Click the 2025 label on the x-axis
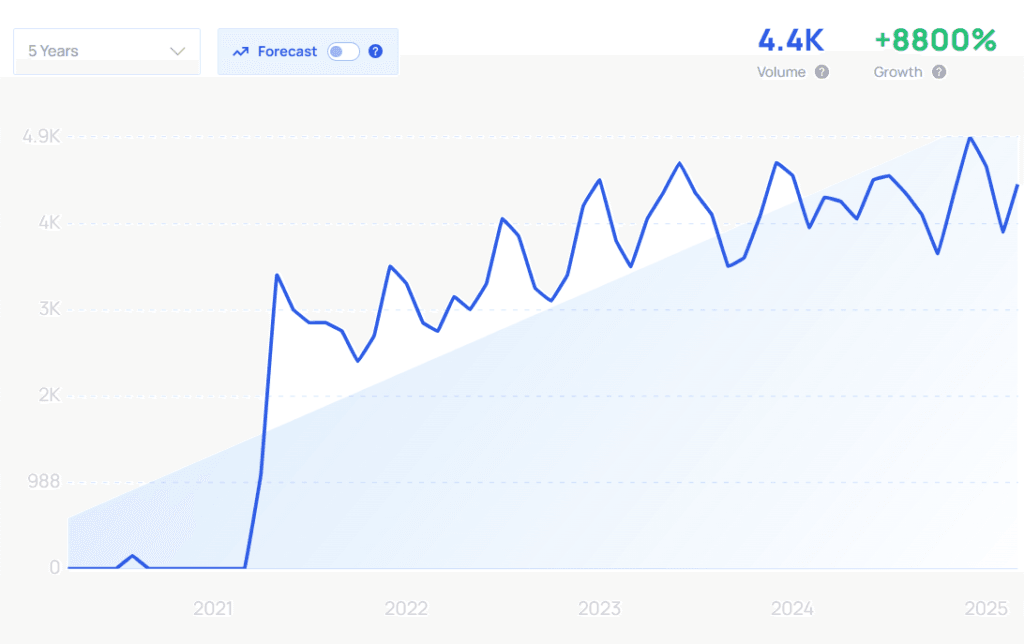 click(x=985, y=608)
